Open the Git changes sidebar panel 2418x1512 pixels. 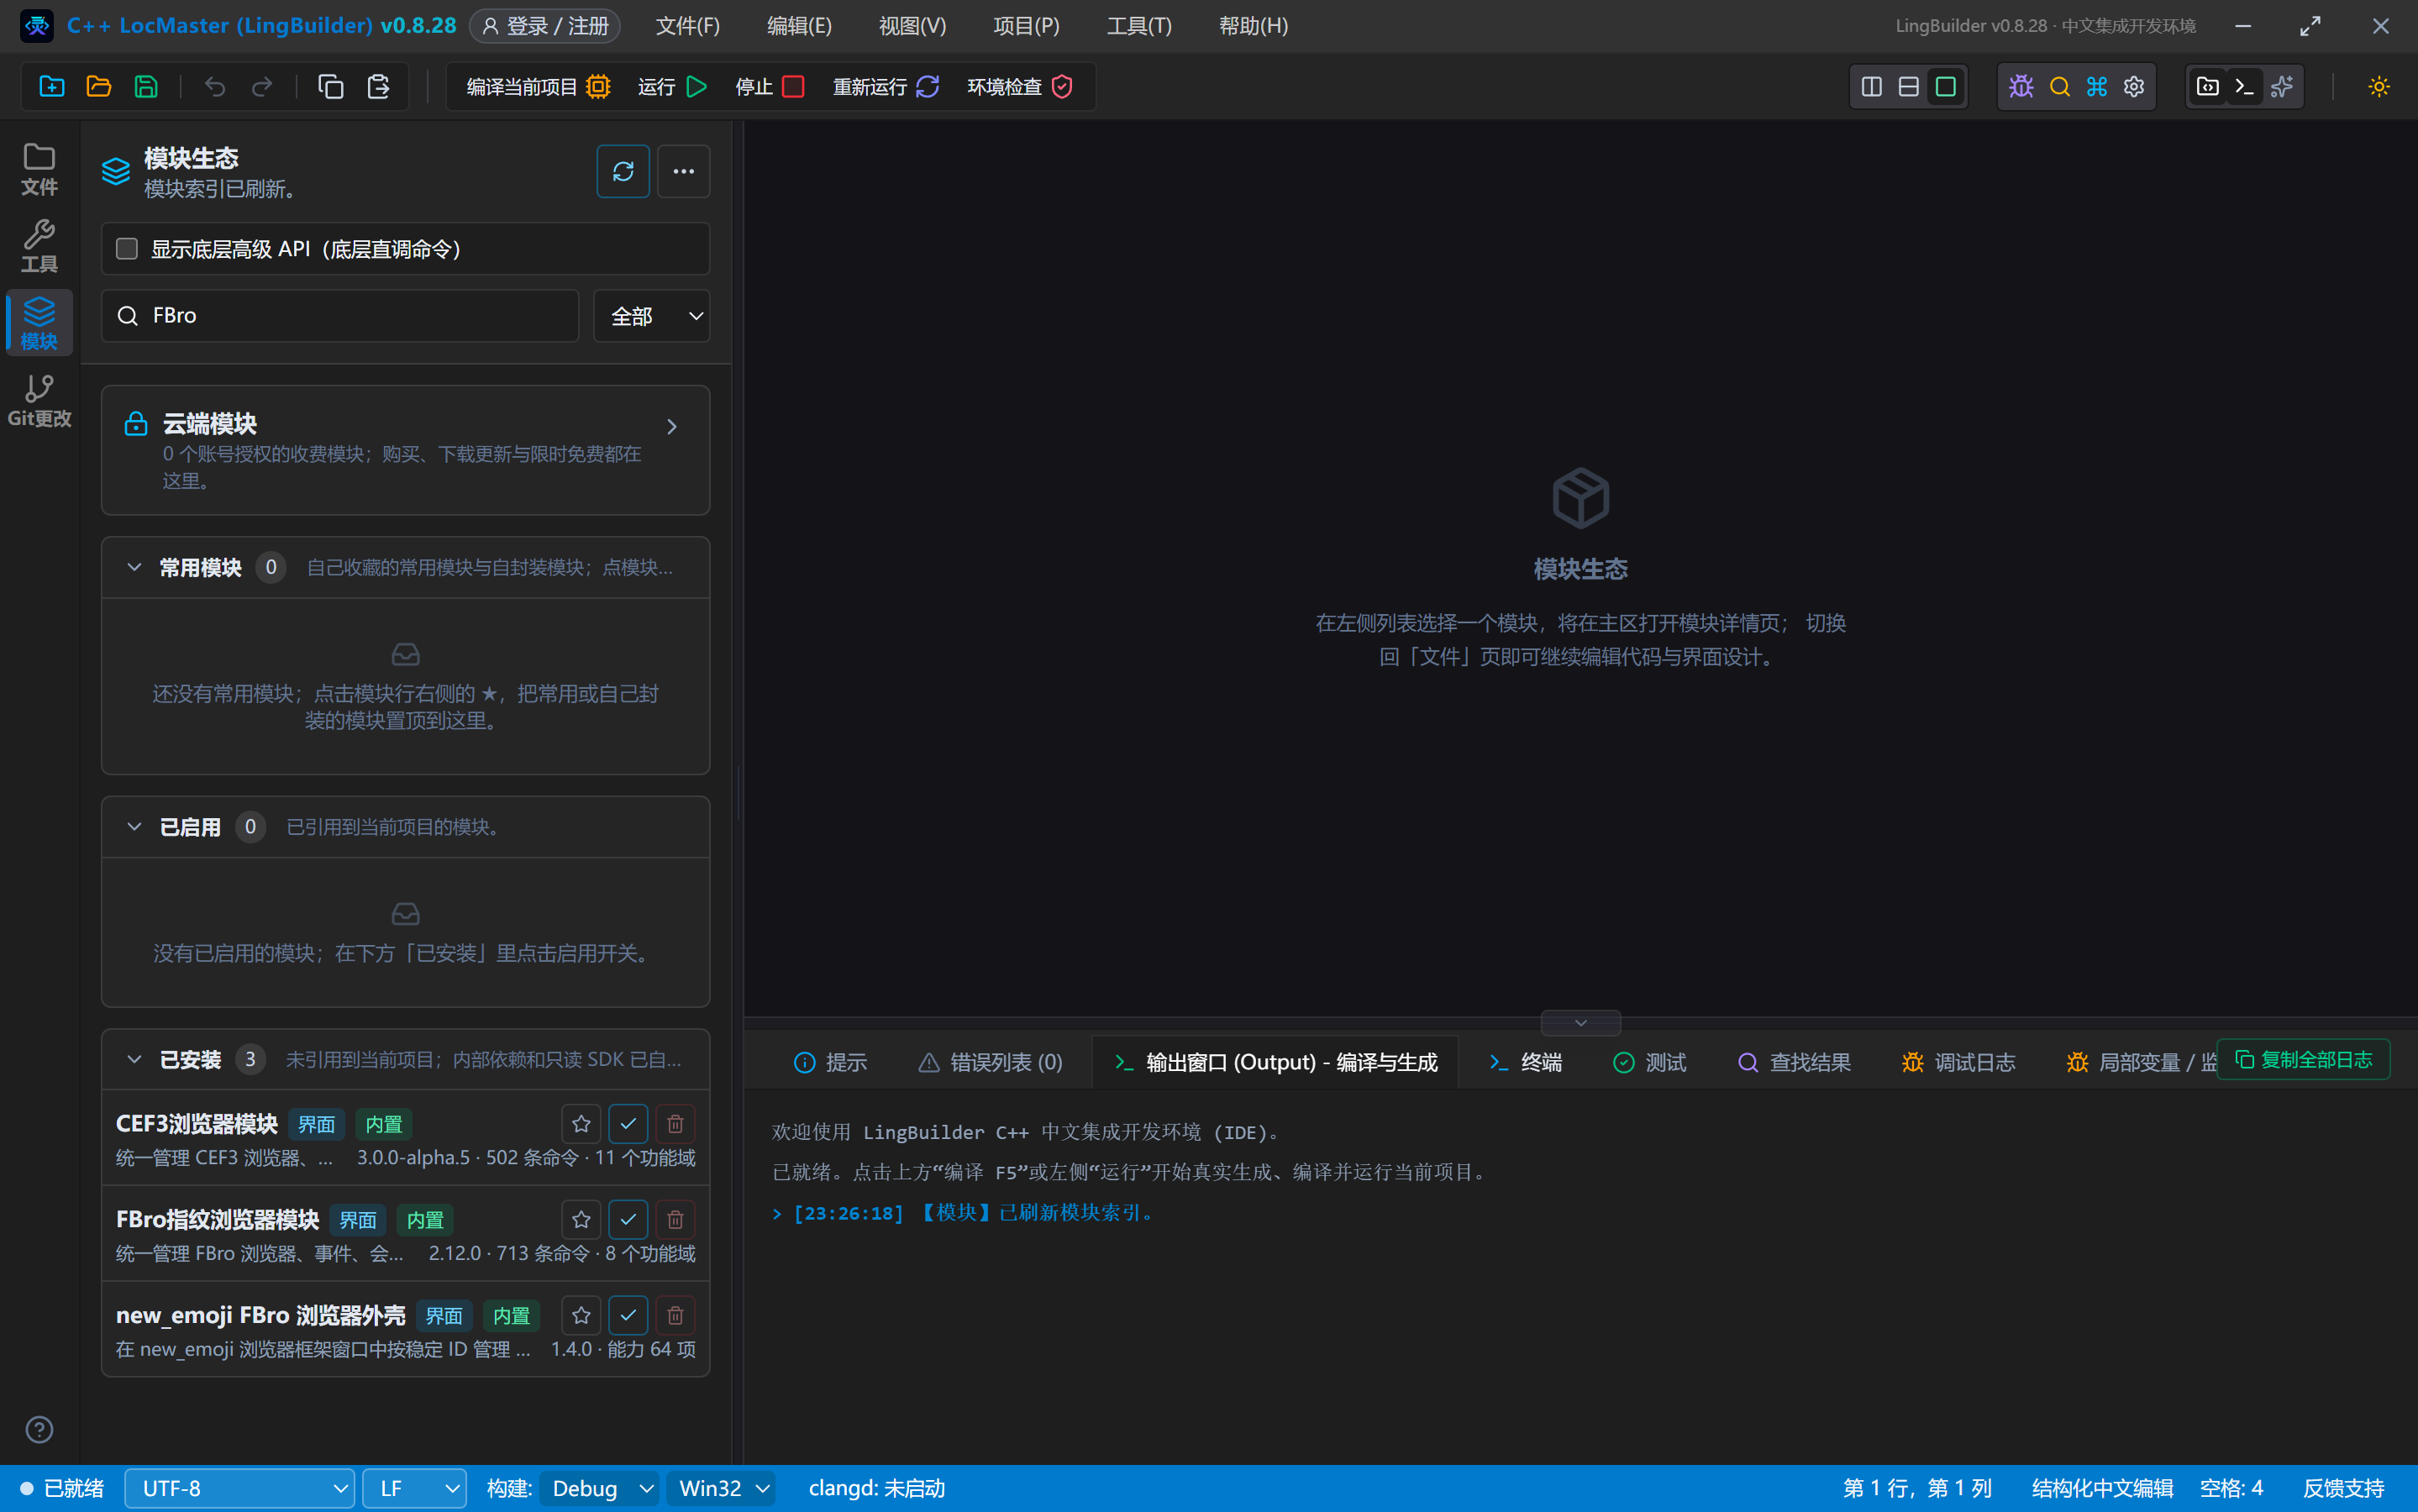coord(40,400)
